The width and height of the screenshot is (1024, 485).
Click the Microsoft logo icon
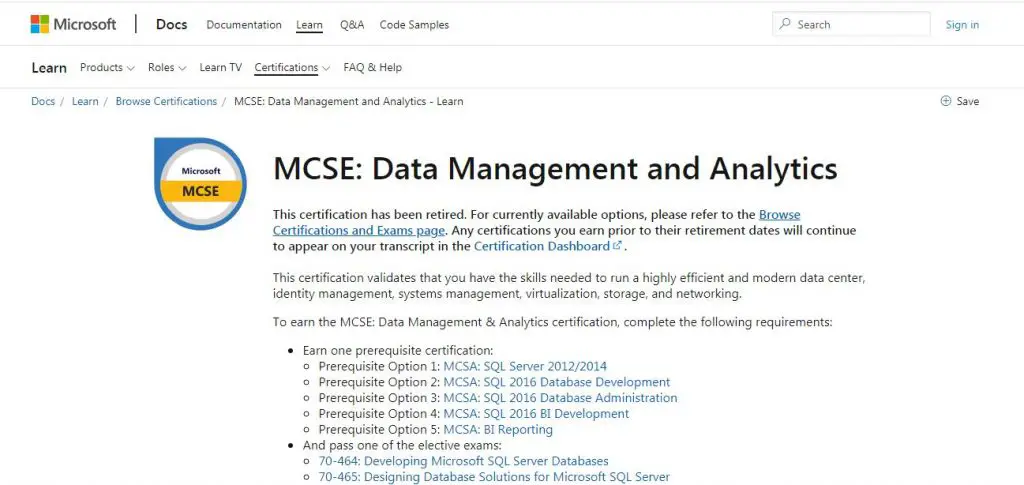click(40, 24)
